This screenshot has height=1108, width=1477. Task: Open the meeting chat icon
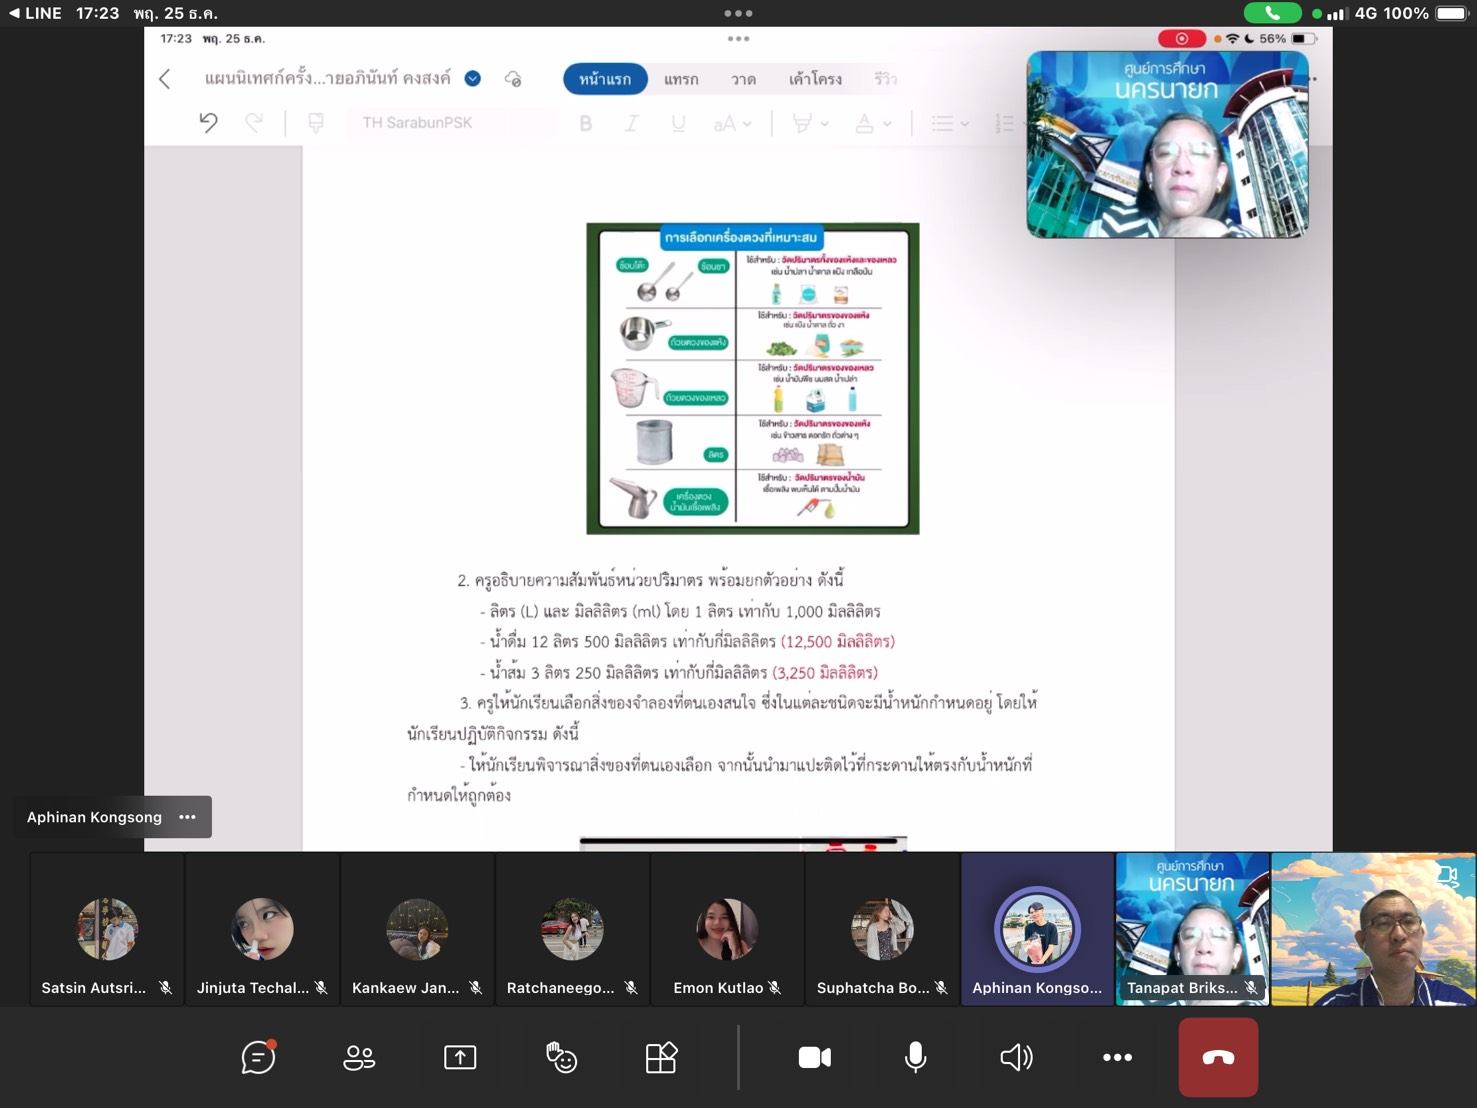click(x=258, y=1057)
